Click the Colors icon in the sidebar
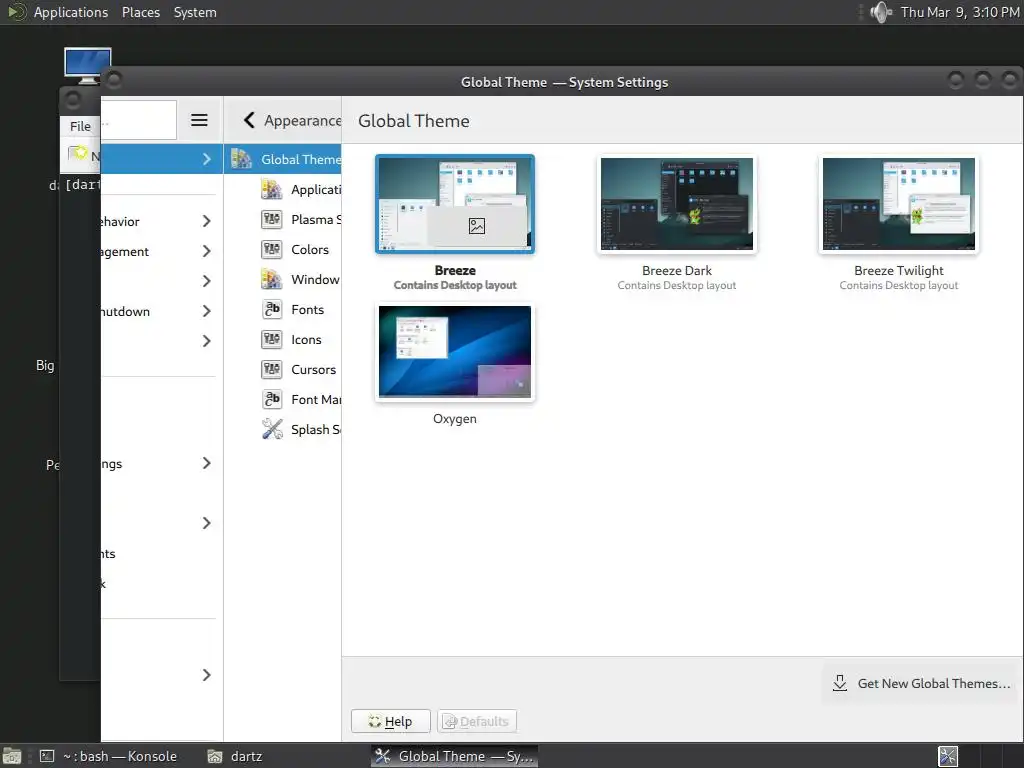 click(x=272, y=249)
